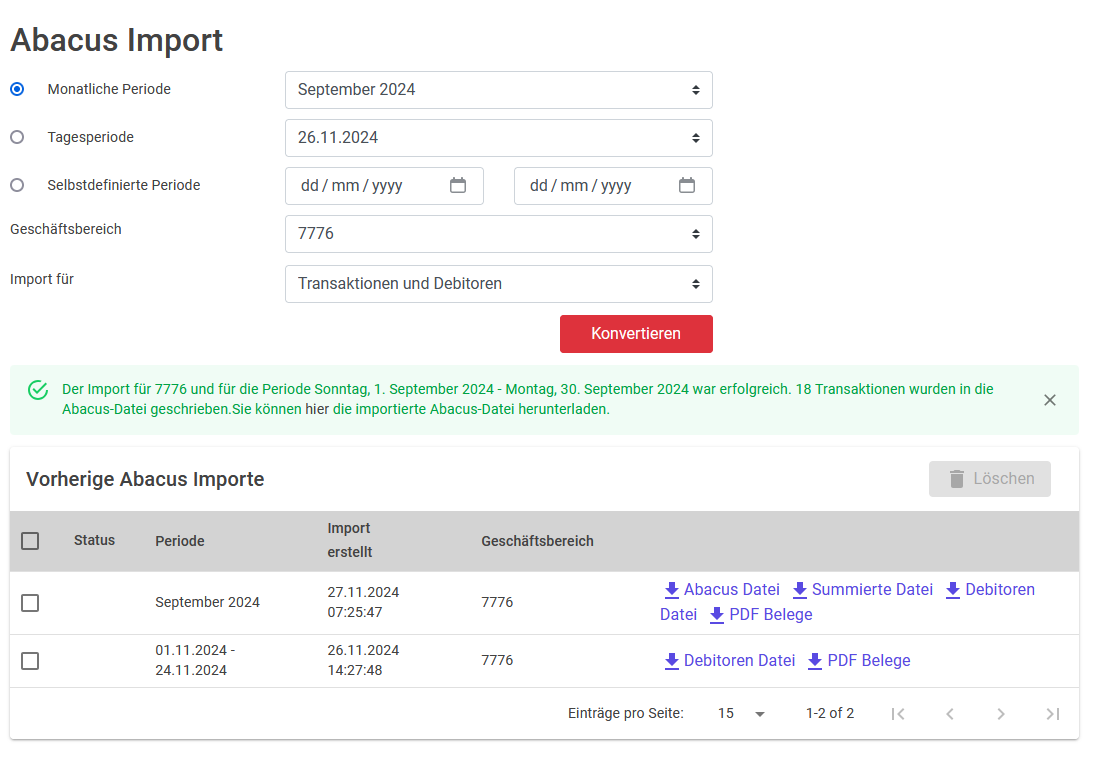Image resolution: width=1098 pixels, height=758 pixels.
Task: Click the Vorherige Abacus Importe heading
Action: pyautogui.click(x=145, y=479)
